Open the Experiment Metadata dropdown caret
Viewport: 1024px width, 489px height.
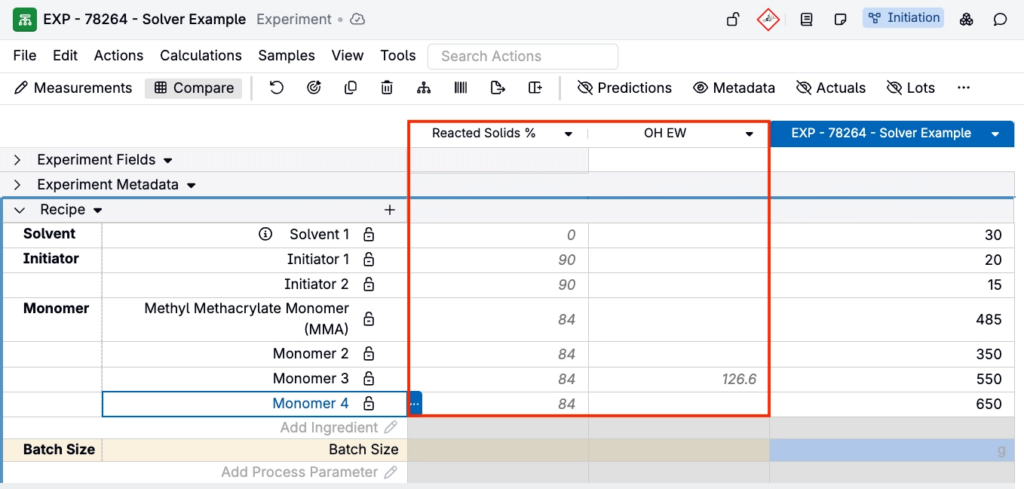click(191, 185)
